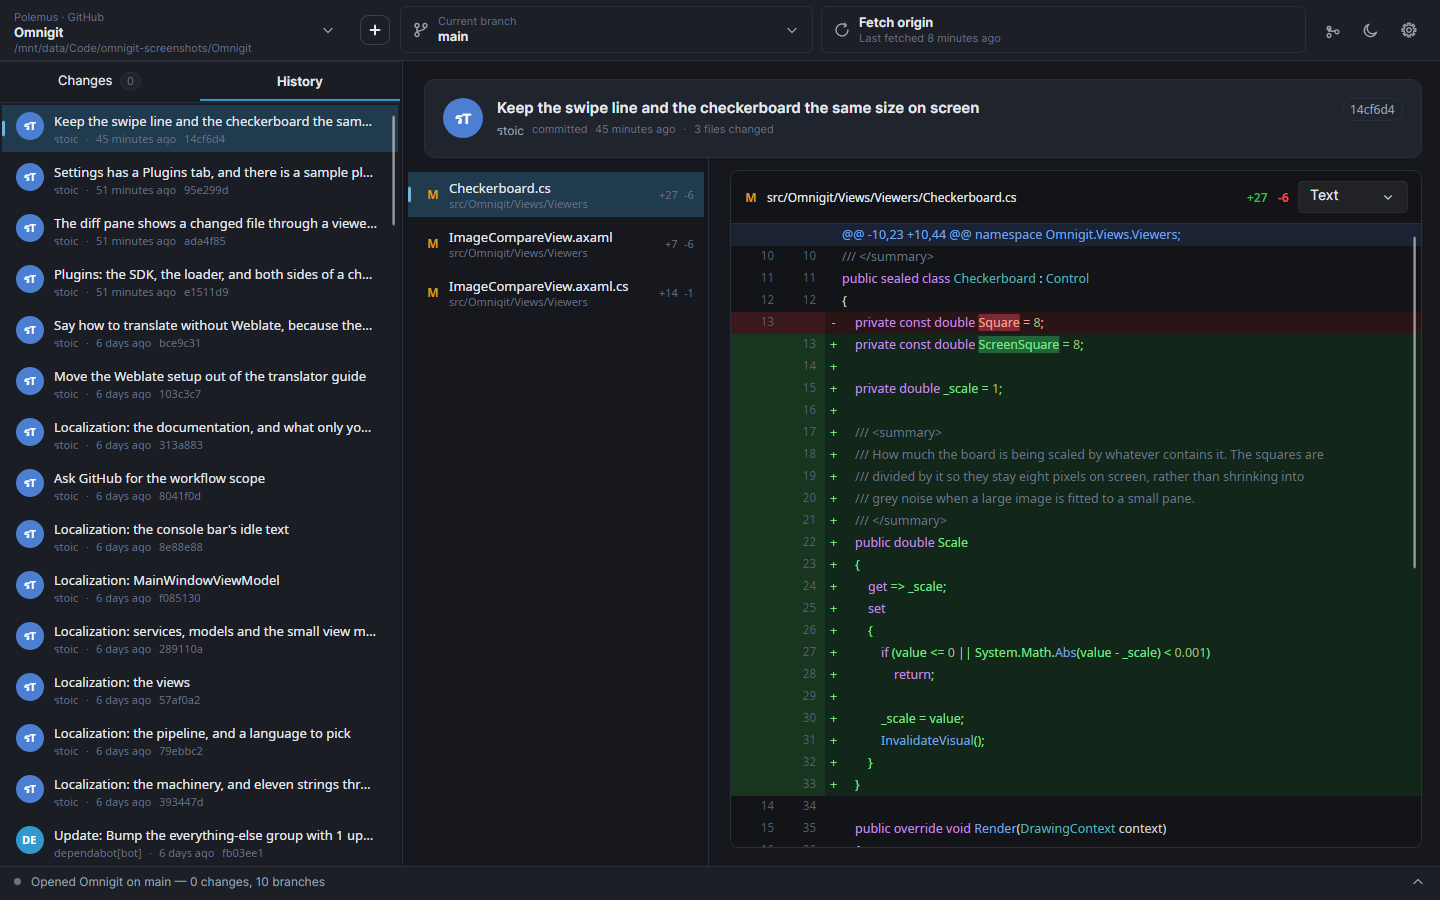
Task: Open the branch graph icon in top bar
Action: click(1332, 31)
